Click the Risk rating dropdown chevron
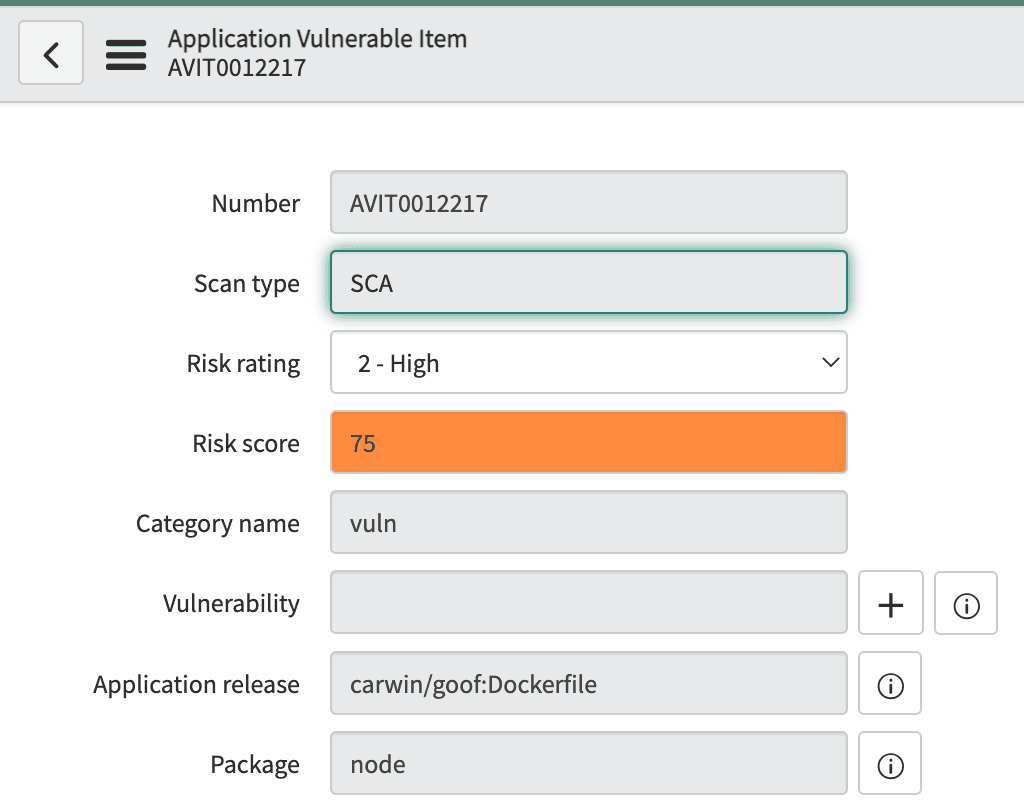Viewport: 1024px width, 806px height. point(830,362)
